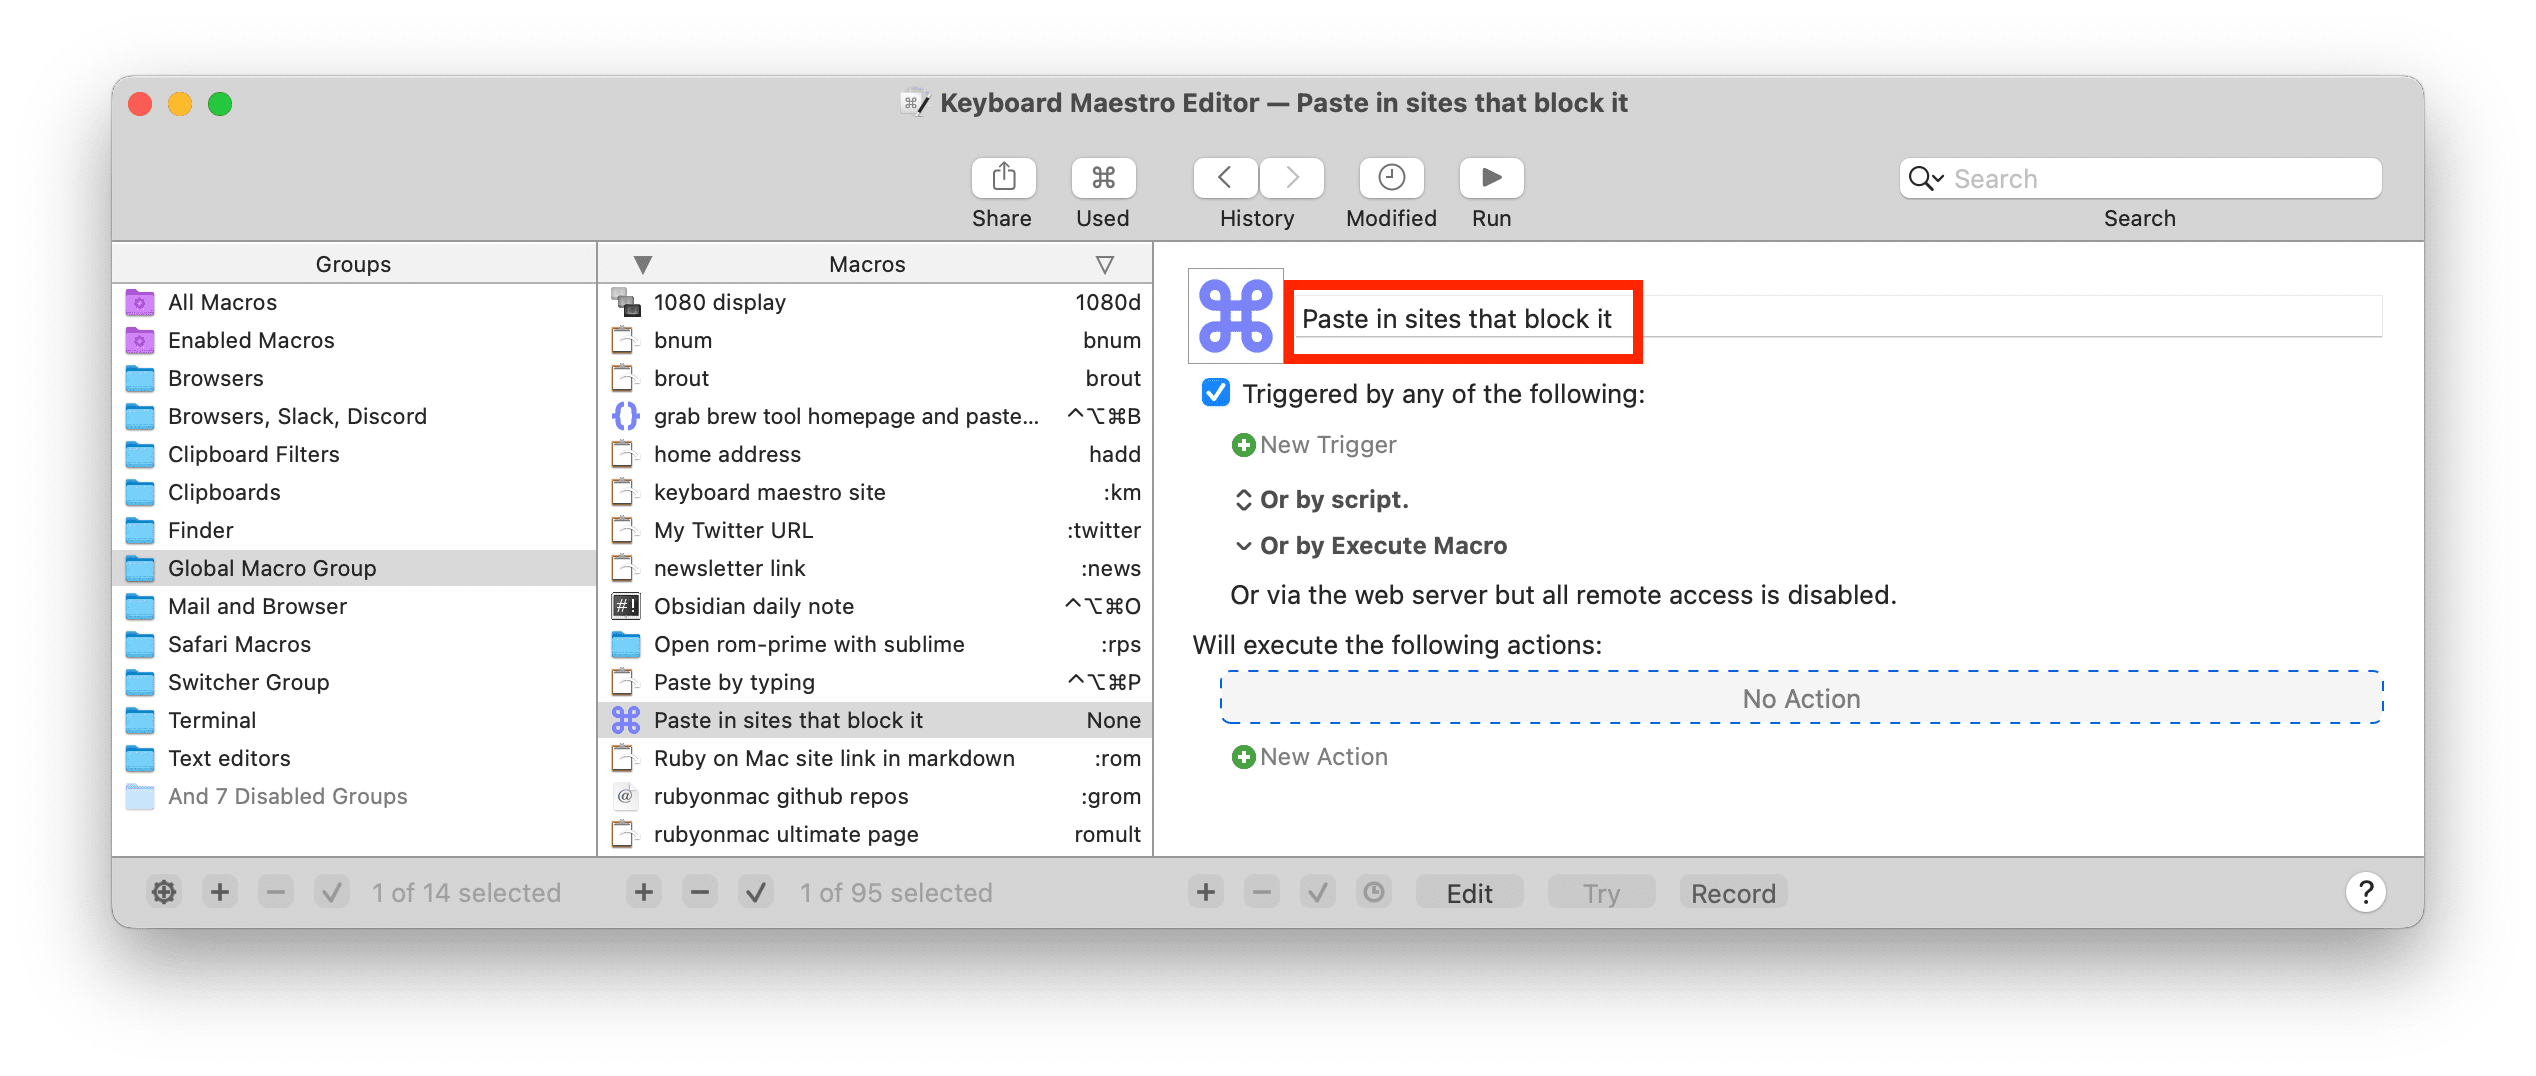Click the Modified clock toolbar icon

click(x=1391, y=178)
